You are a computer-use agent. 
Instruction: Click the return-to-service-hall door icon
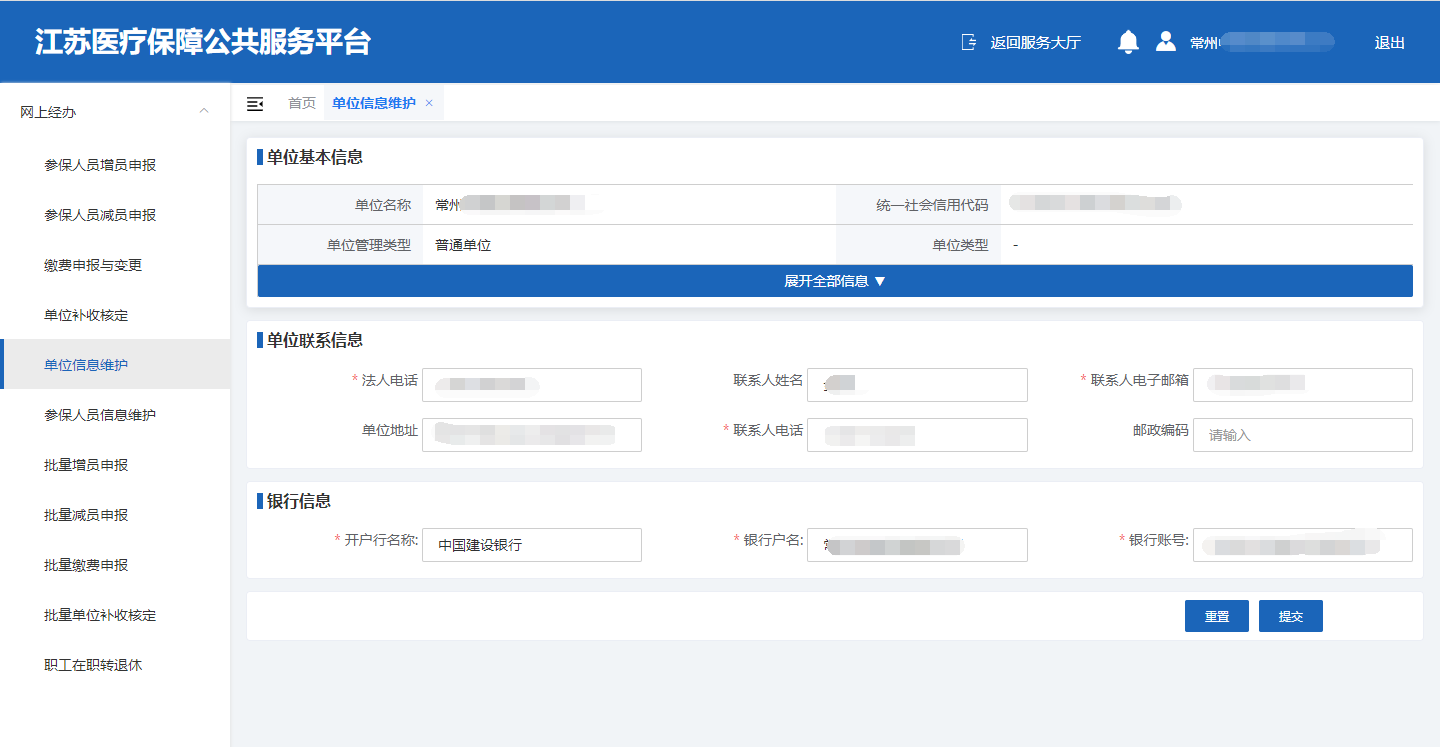point(968,42)
